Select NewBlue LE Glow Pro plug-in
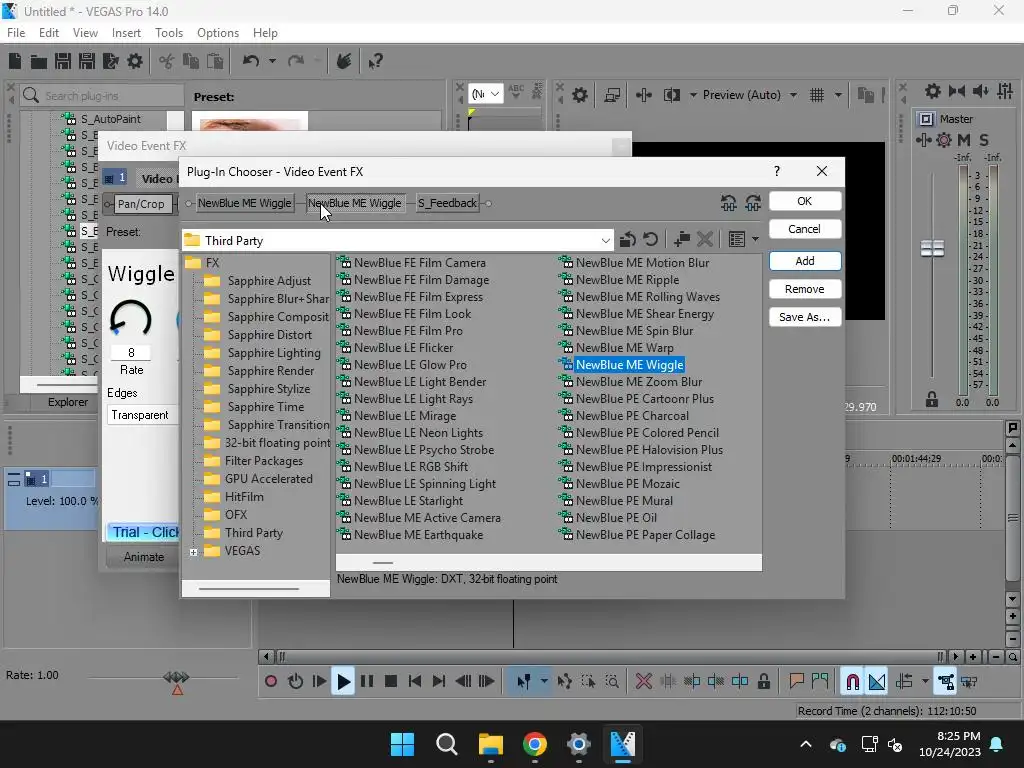 click(410, 365)
